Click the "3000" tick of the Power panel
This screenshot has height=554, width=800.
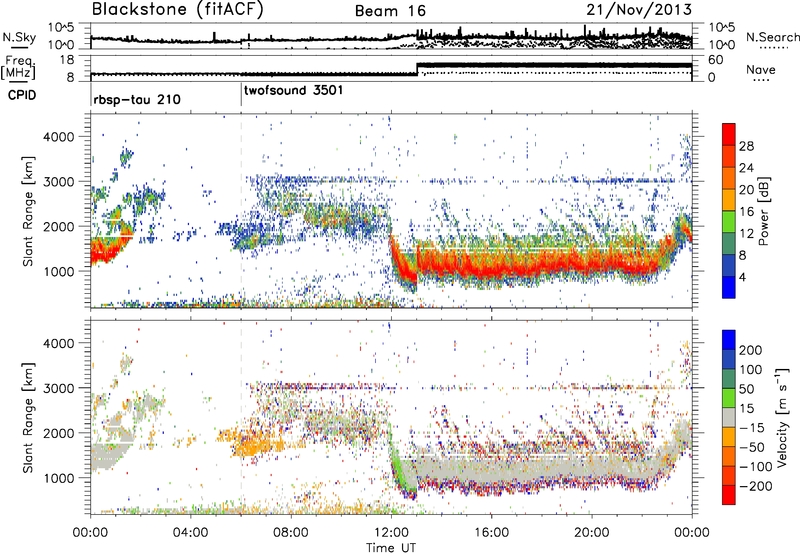tap(58, 182)
